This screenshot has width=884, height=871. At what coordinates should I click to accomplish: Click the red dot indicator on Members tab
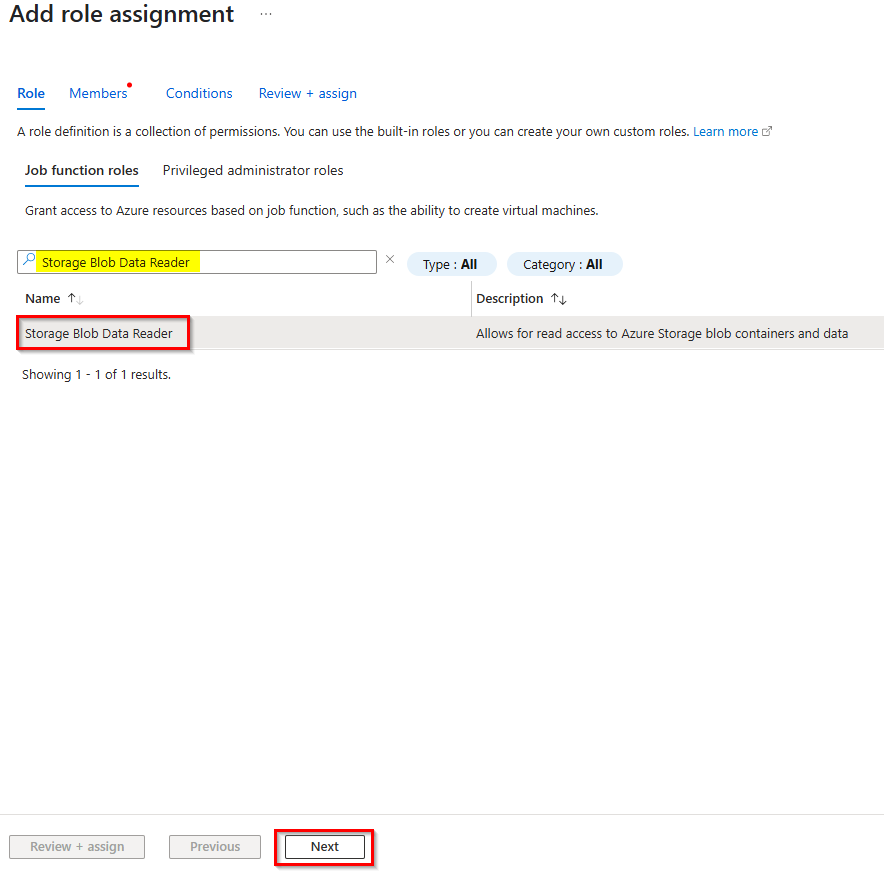[129, 85]
